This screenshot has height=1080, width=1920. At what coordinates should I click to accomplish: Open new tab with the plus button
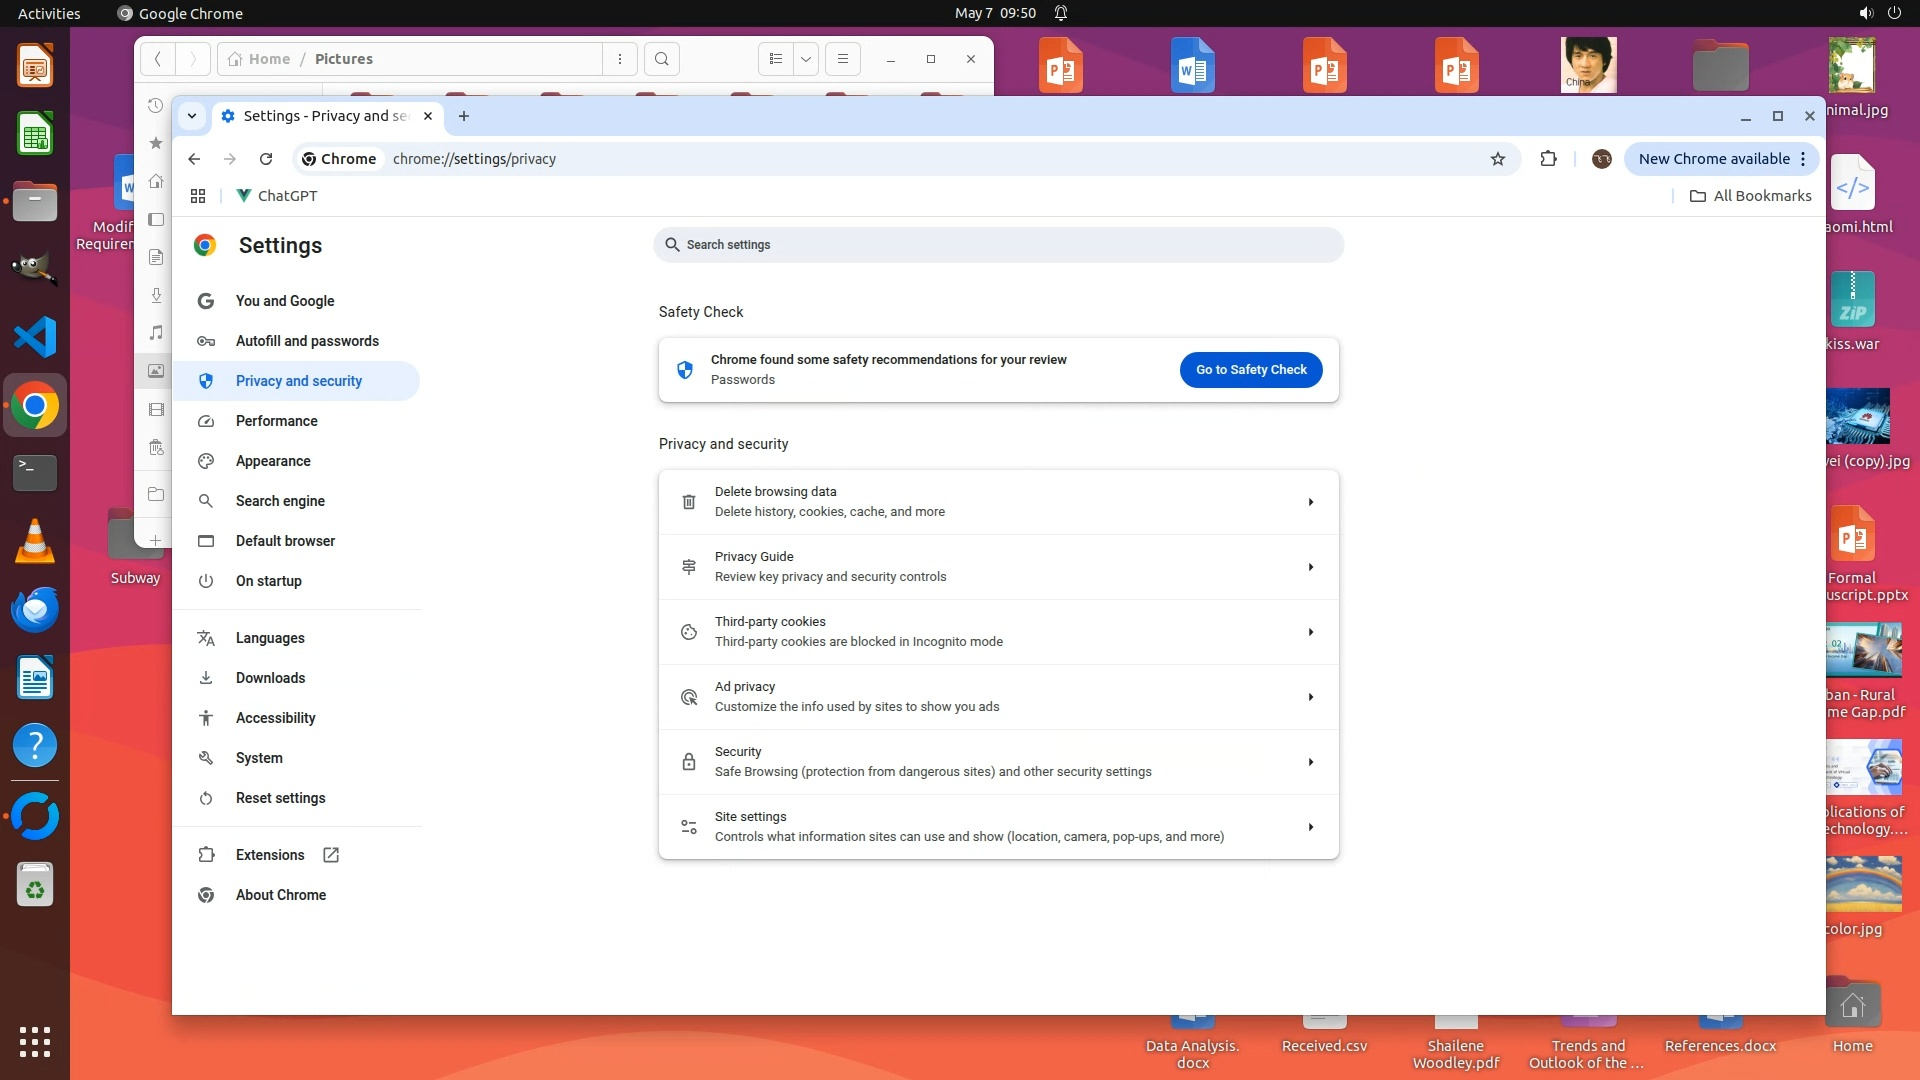(x=463, y=116)
